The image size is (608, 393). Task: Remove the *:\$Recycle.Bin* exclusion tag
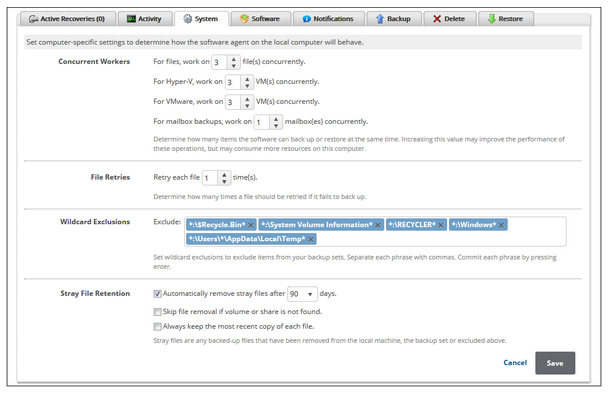tap(251, 225)
